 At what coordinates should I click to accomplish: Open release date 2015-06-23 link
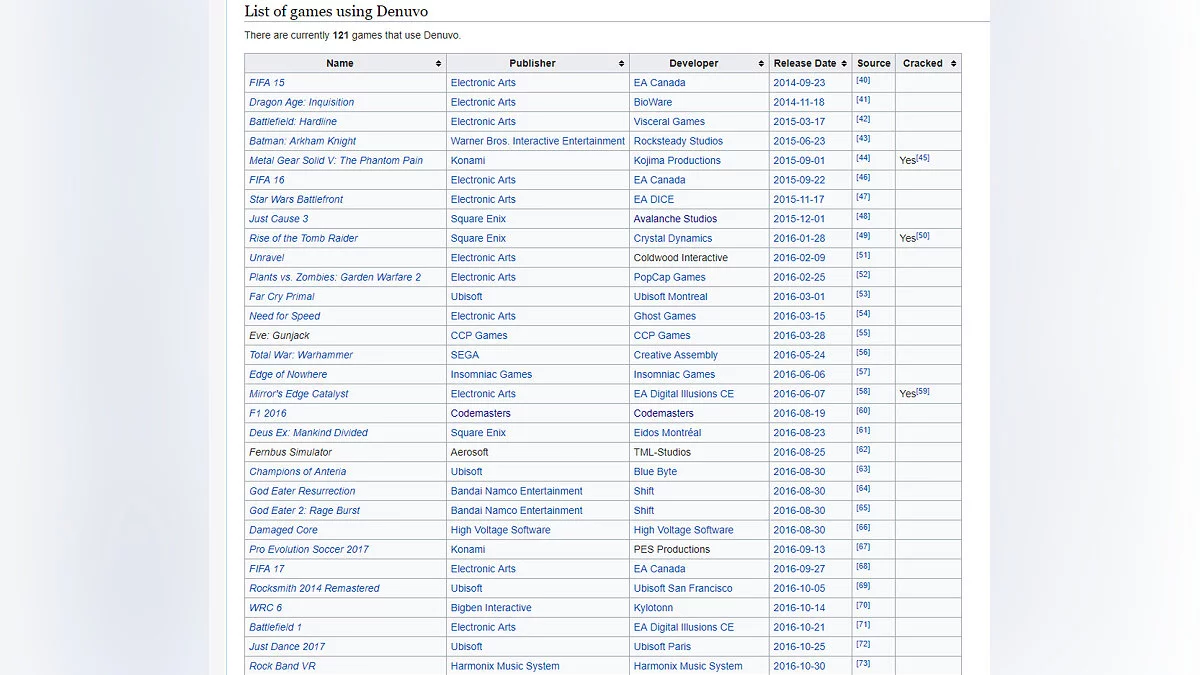tap(799, 141)
